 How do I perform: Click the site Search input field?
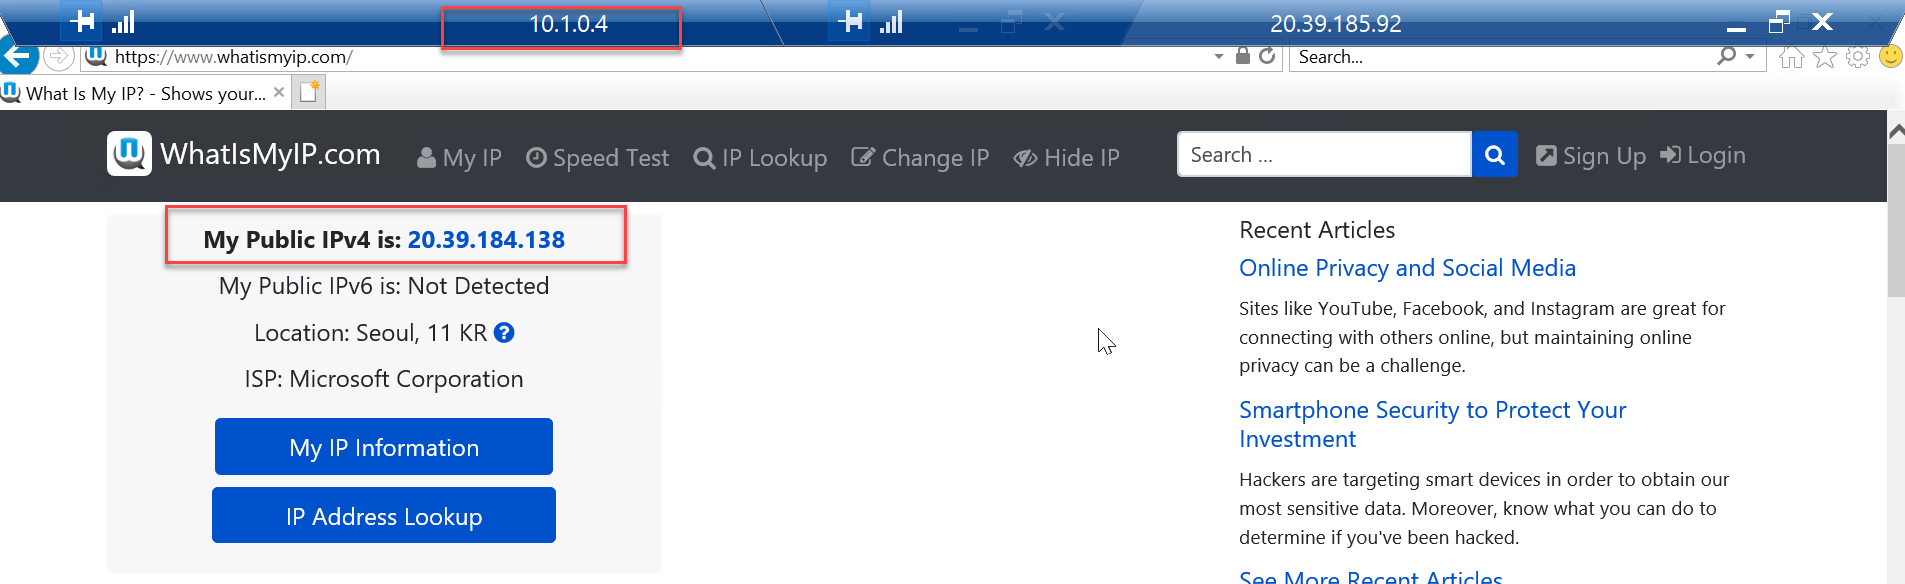[1324, 154]
